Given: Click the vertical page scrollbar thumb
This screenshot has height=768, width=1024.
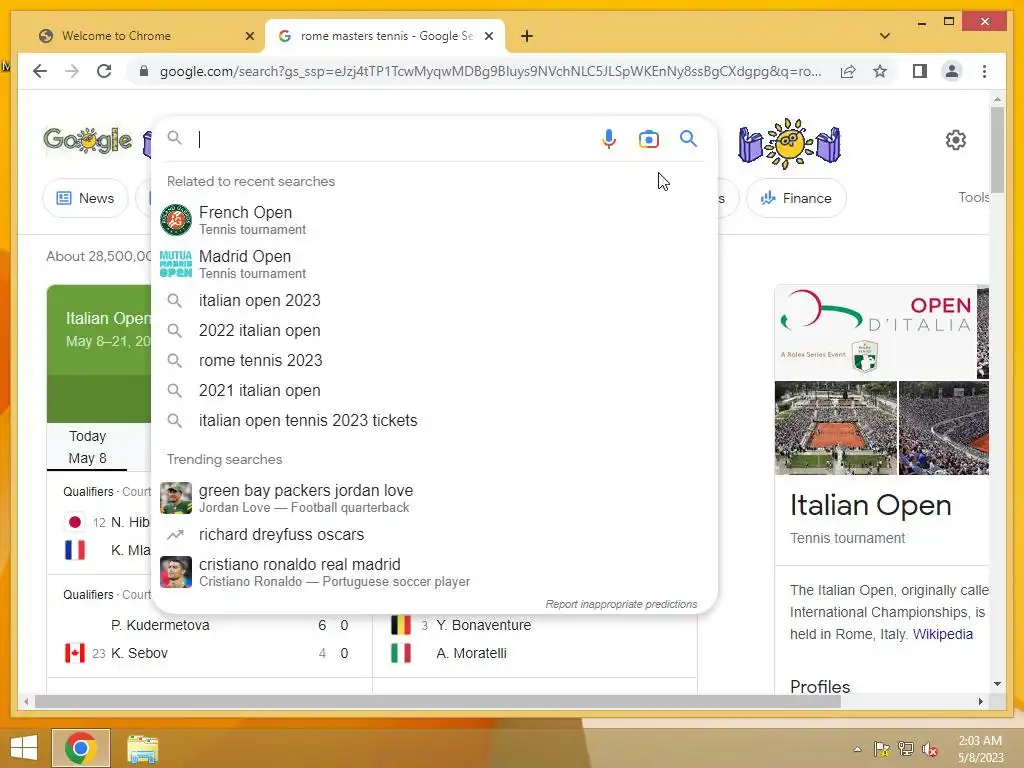Looking at the screenshot, I should [997, 149].
